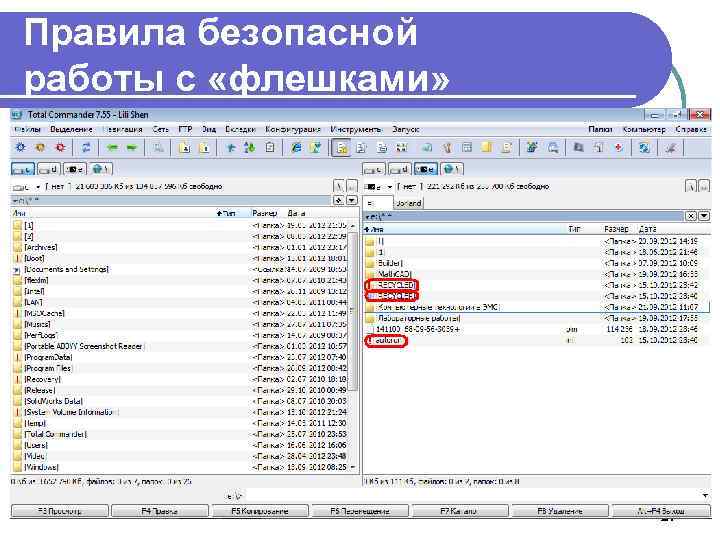Open the Выделение menu
Screen dimensions: 720x540
[71, 129]
